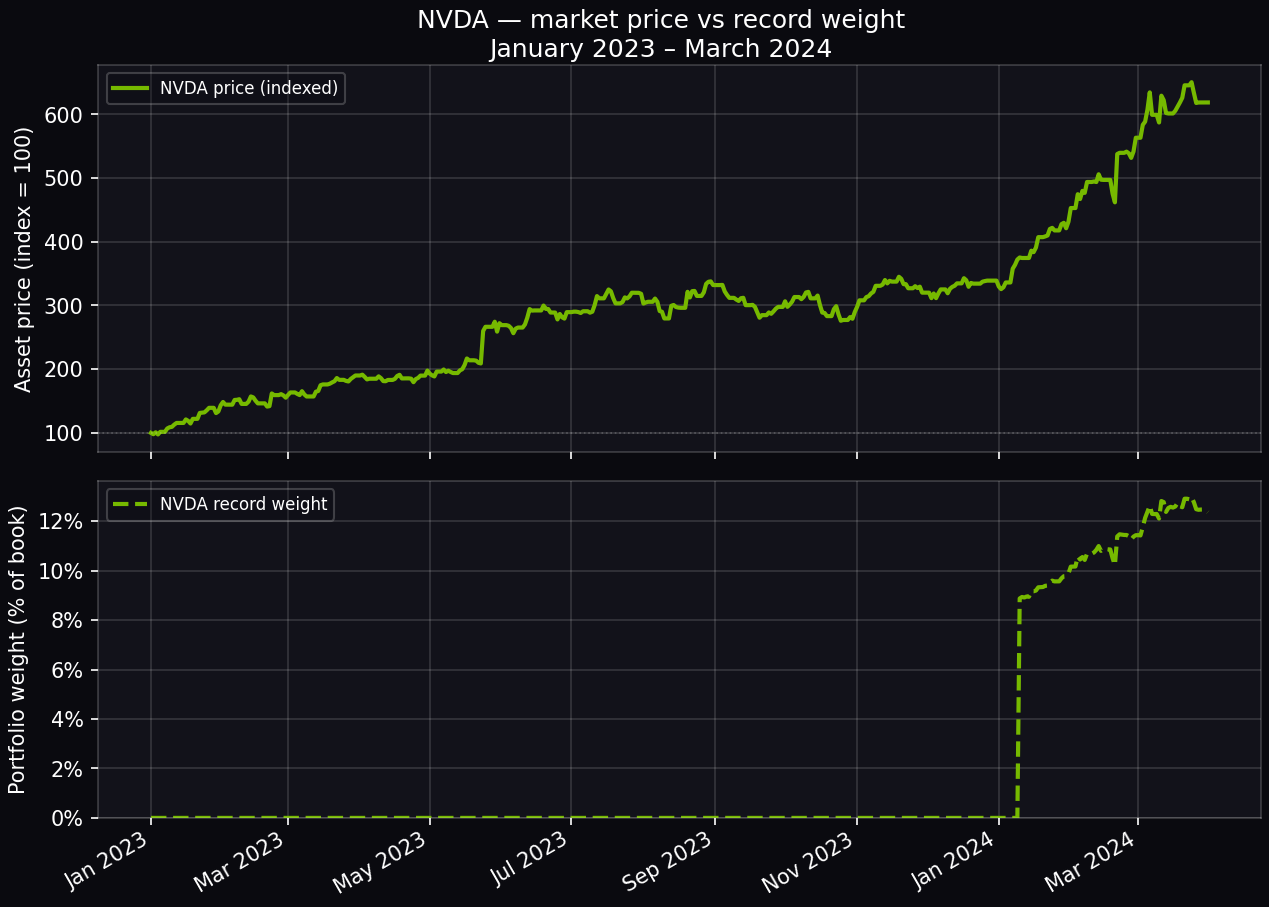Click the 10% tick on the weight axis
This screenshot has height=907, width=1269.
coord(63,571)
